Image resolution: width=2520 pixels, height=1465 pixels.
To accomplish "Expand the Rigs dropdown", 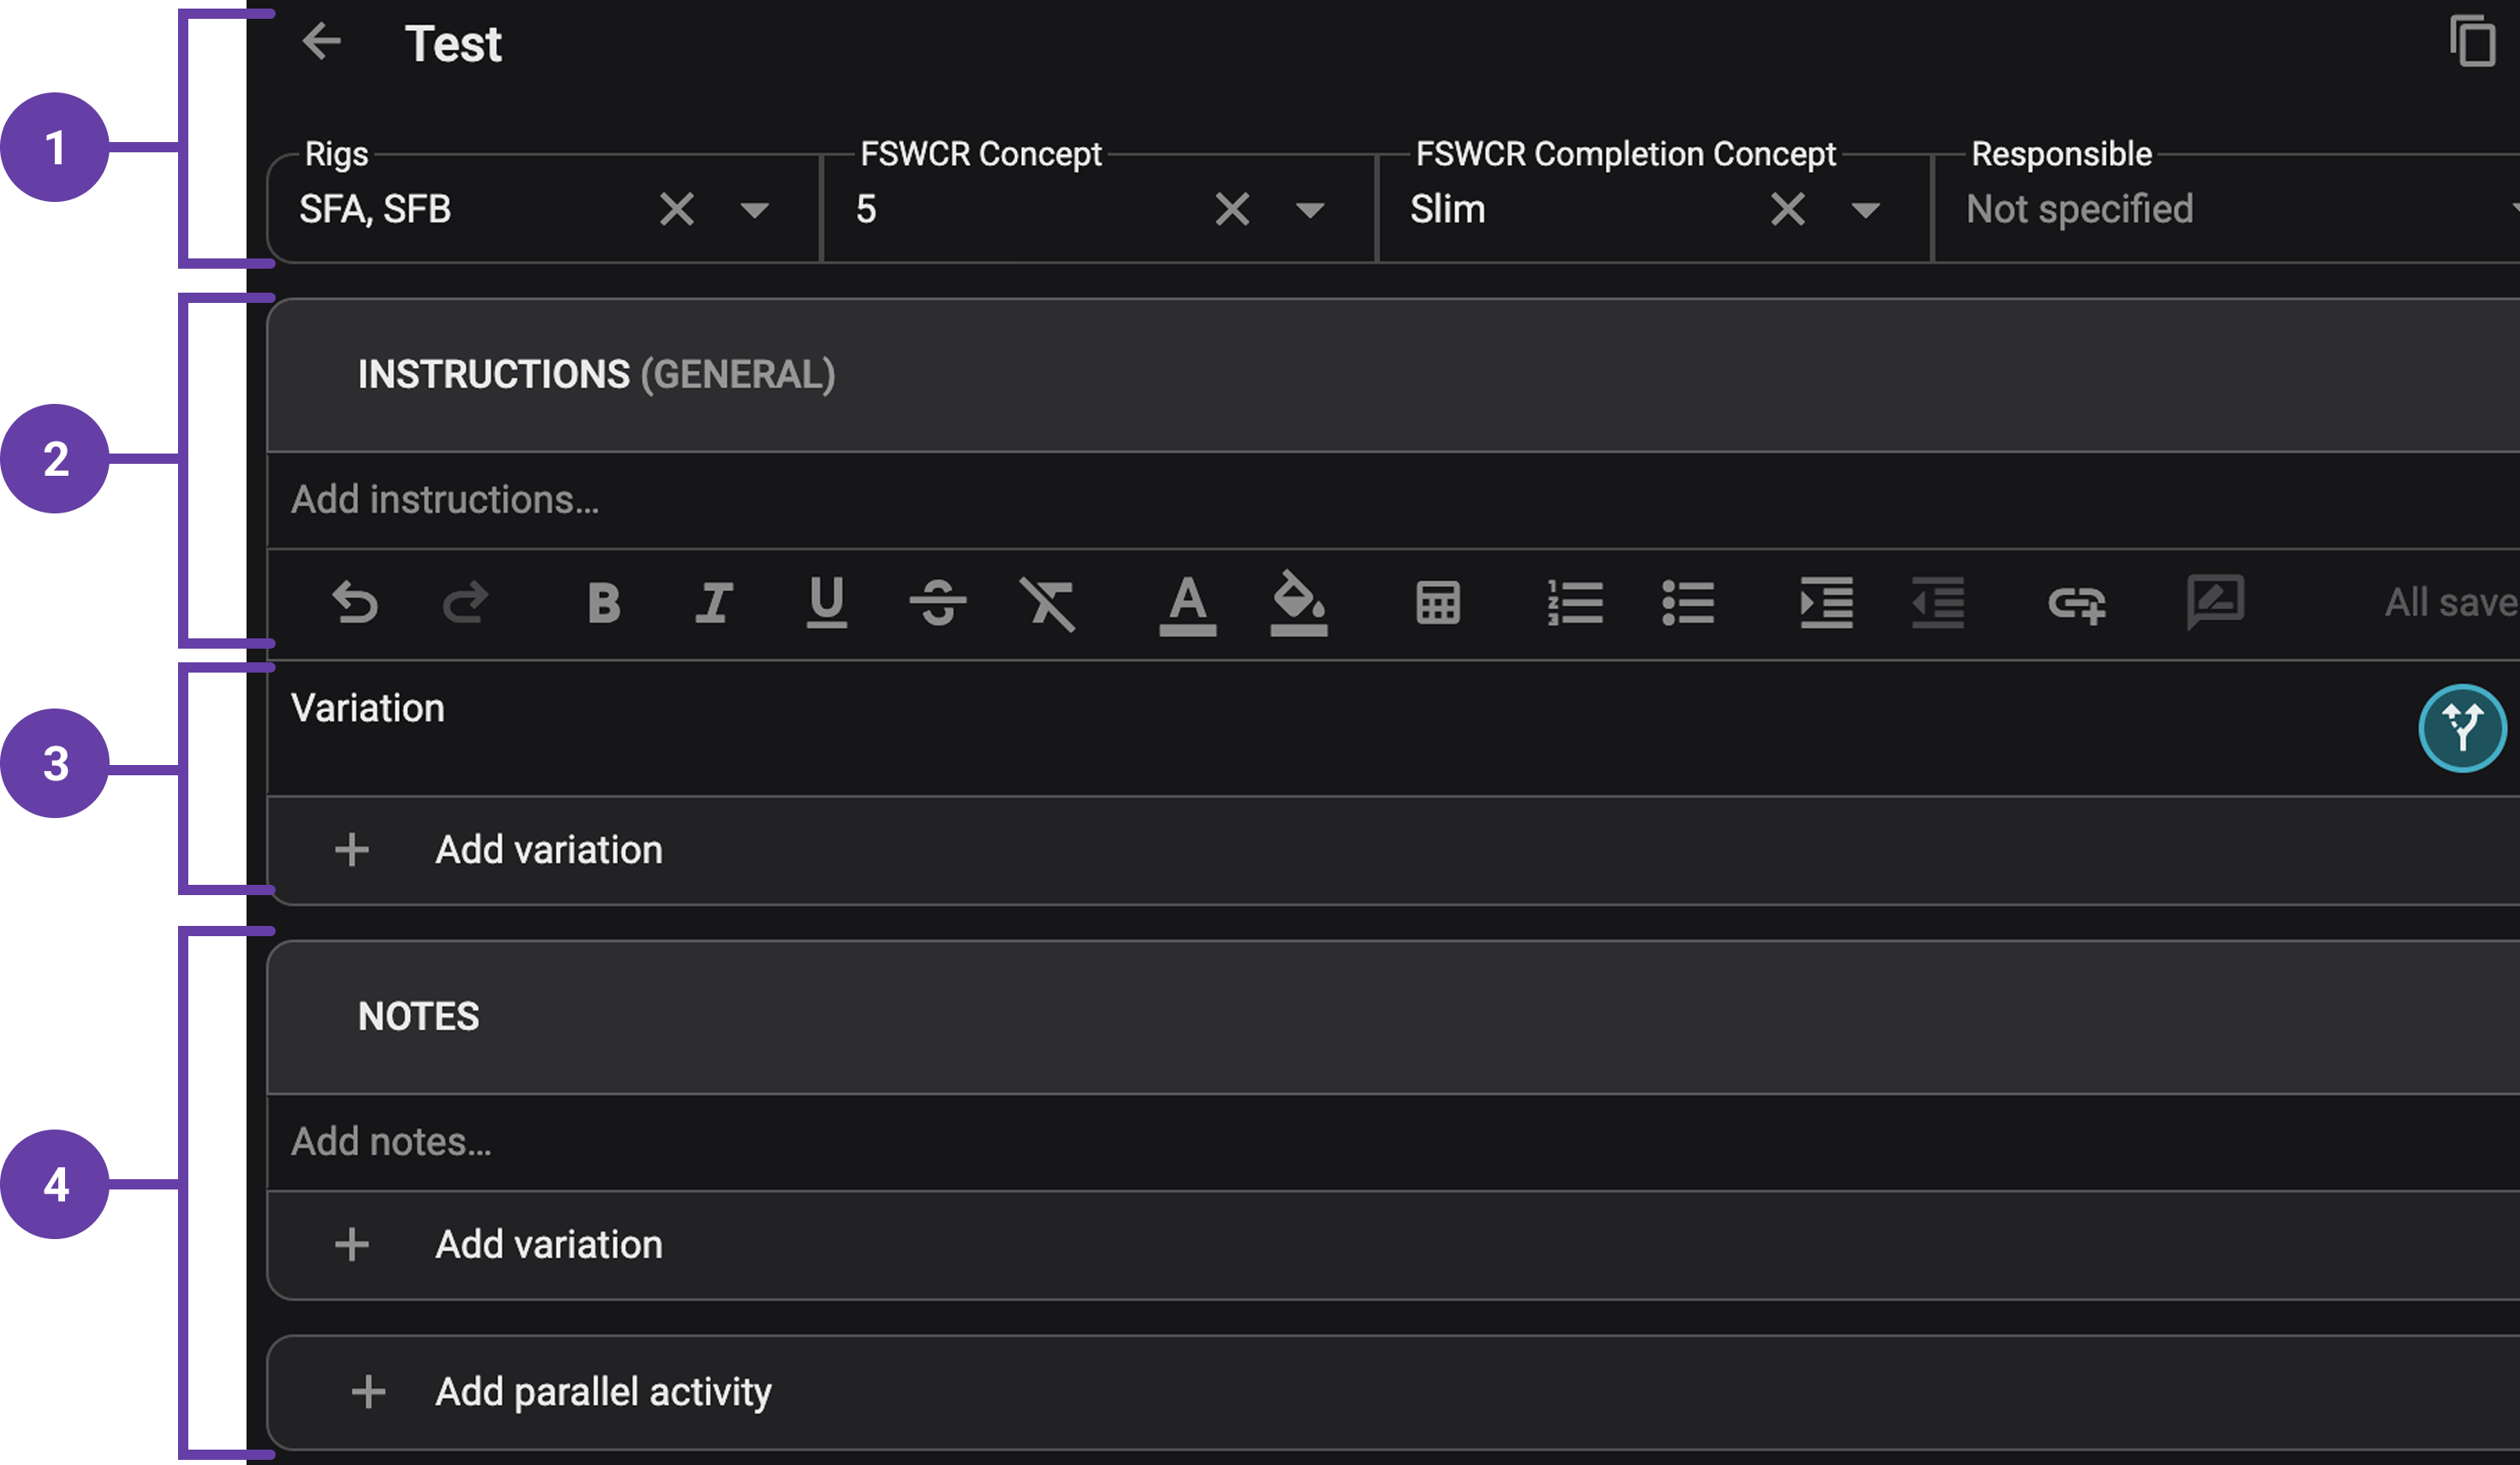I will click(756, 210).
